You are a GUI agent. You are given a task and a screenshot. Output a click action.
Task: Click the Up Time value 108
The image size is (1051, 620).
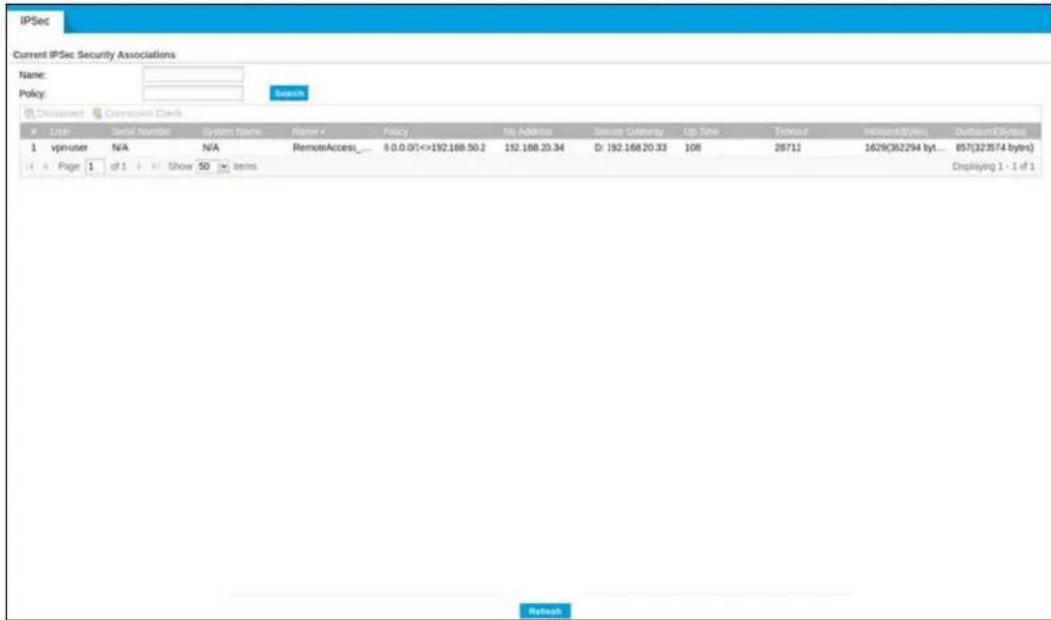click(692, 147)
